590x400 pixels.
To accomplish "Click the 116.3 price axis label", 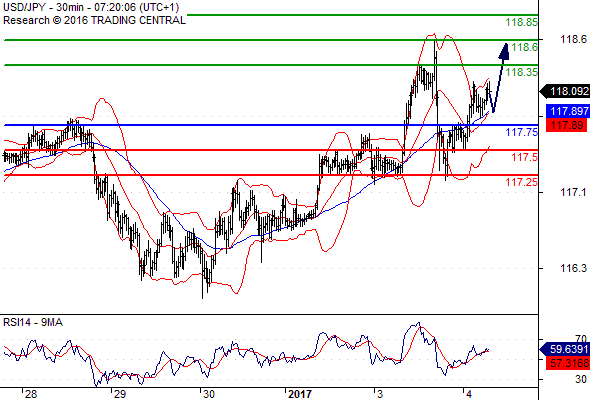I will point(573,268).
